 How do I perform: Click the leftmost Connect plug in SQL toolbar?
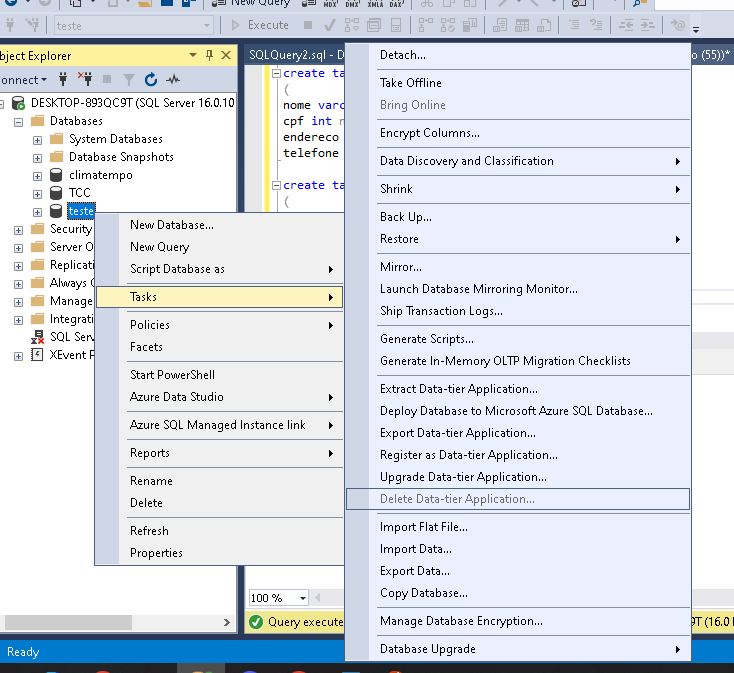pos(10,25)
